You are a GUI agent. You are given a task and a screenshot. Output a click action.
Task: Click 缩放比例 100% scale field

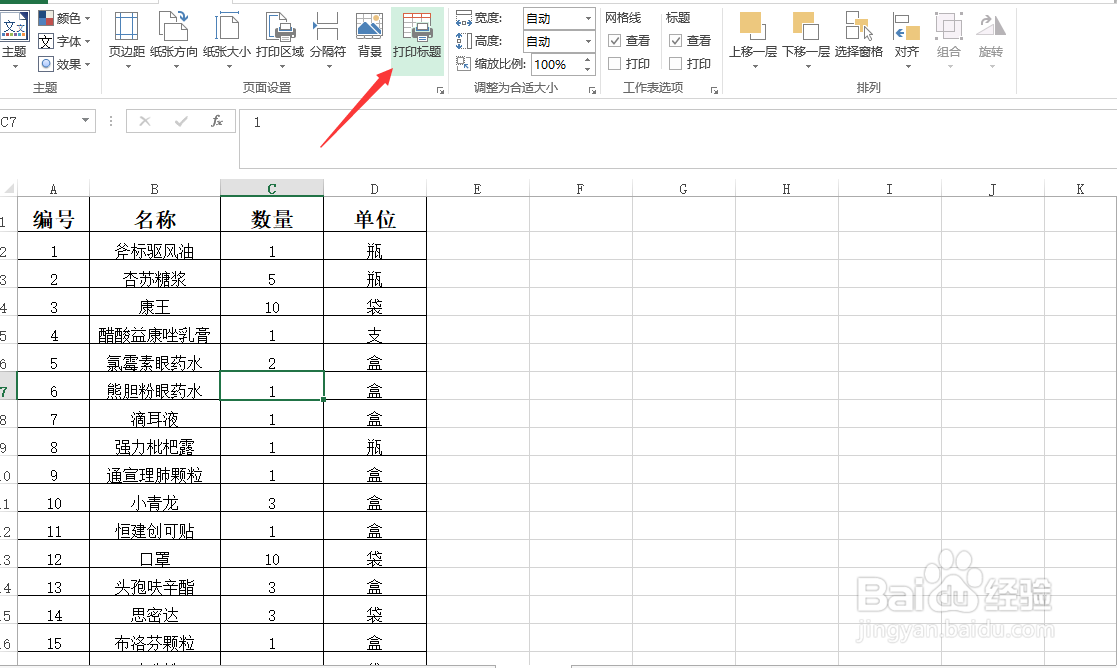click(x=556, y=64)
